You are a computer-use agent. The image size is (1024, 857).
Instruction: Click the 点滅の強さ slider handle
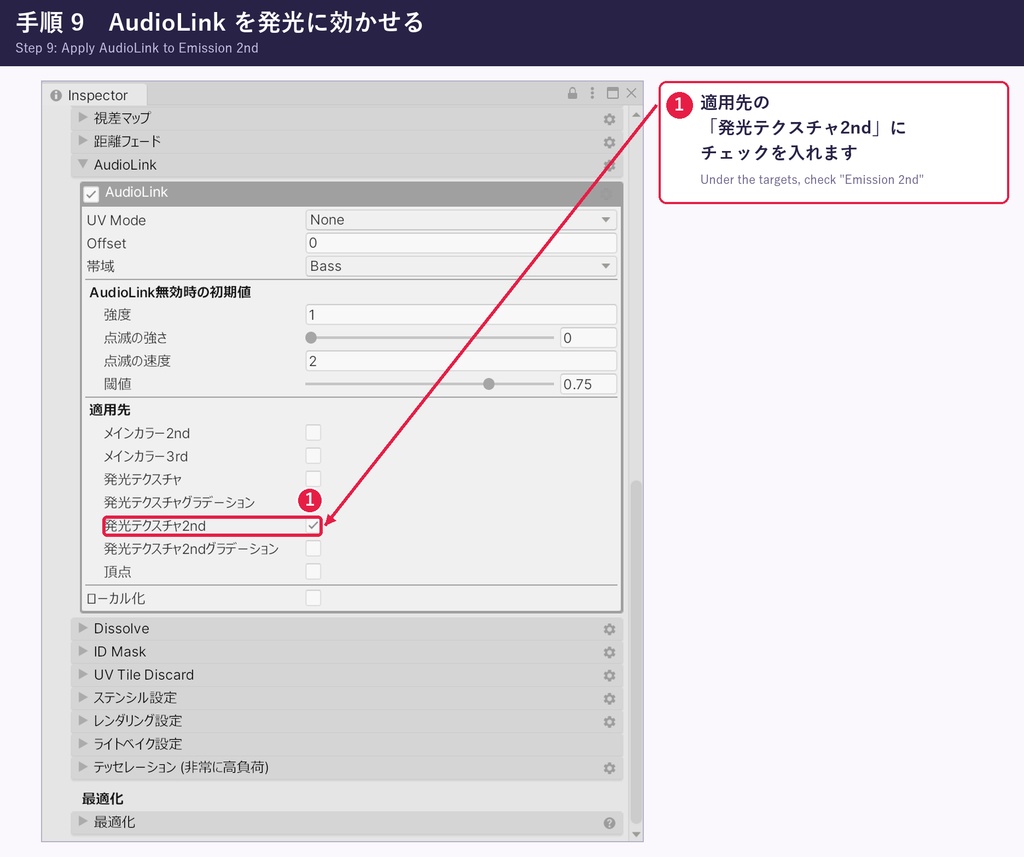(311, 338)
